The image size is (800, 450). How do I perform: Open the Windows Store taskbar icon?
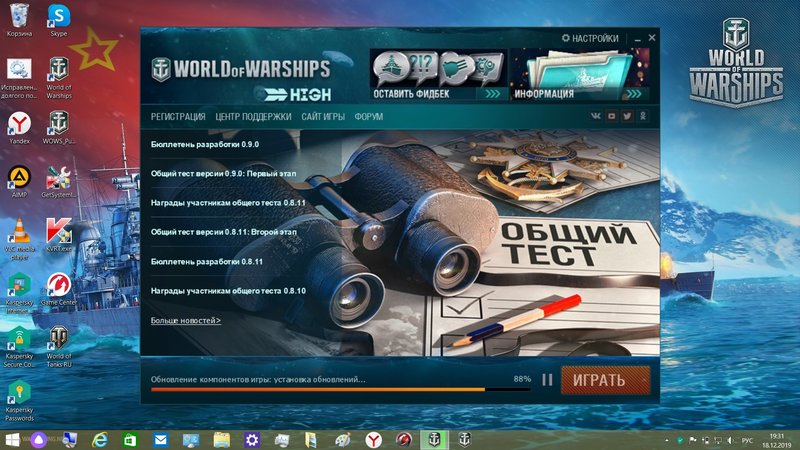click(x=130, y=440)
